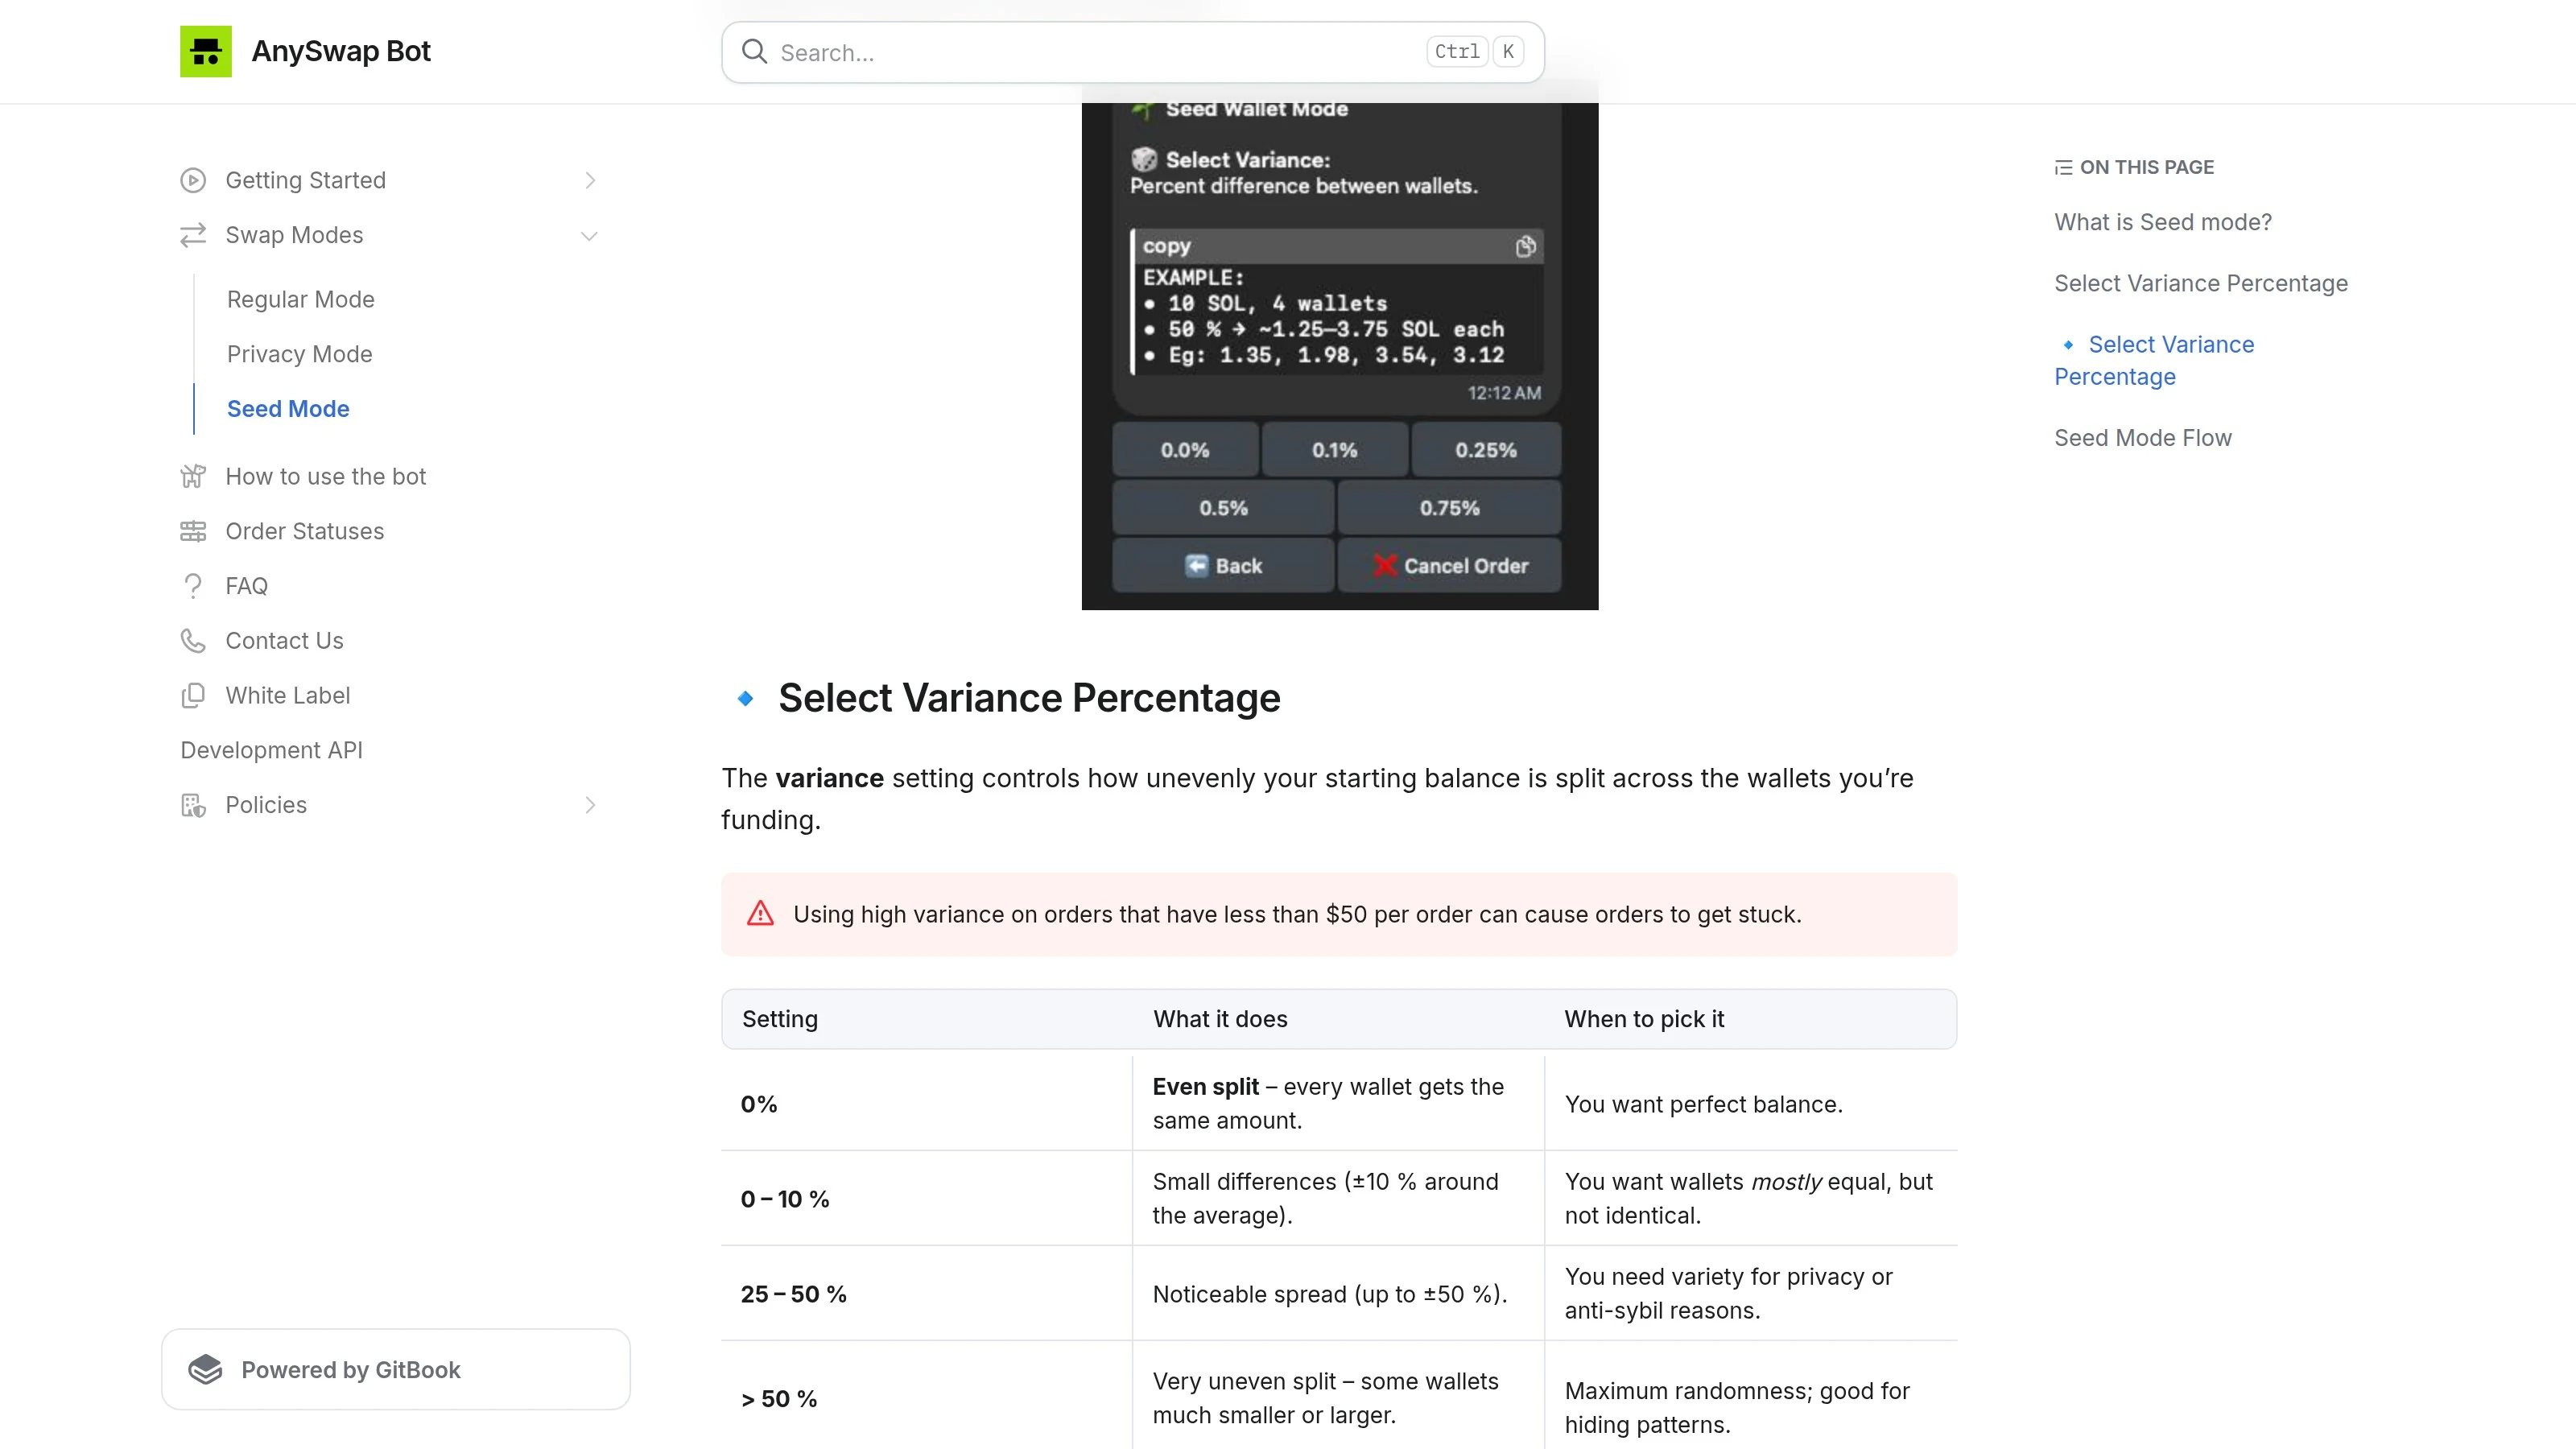Click the high variance warning text
The height and width of the screenshot is (1449, 2576).
pos(1297,914)
